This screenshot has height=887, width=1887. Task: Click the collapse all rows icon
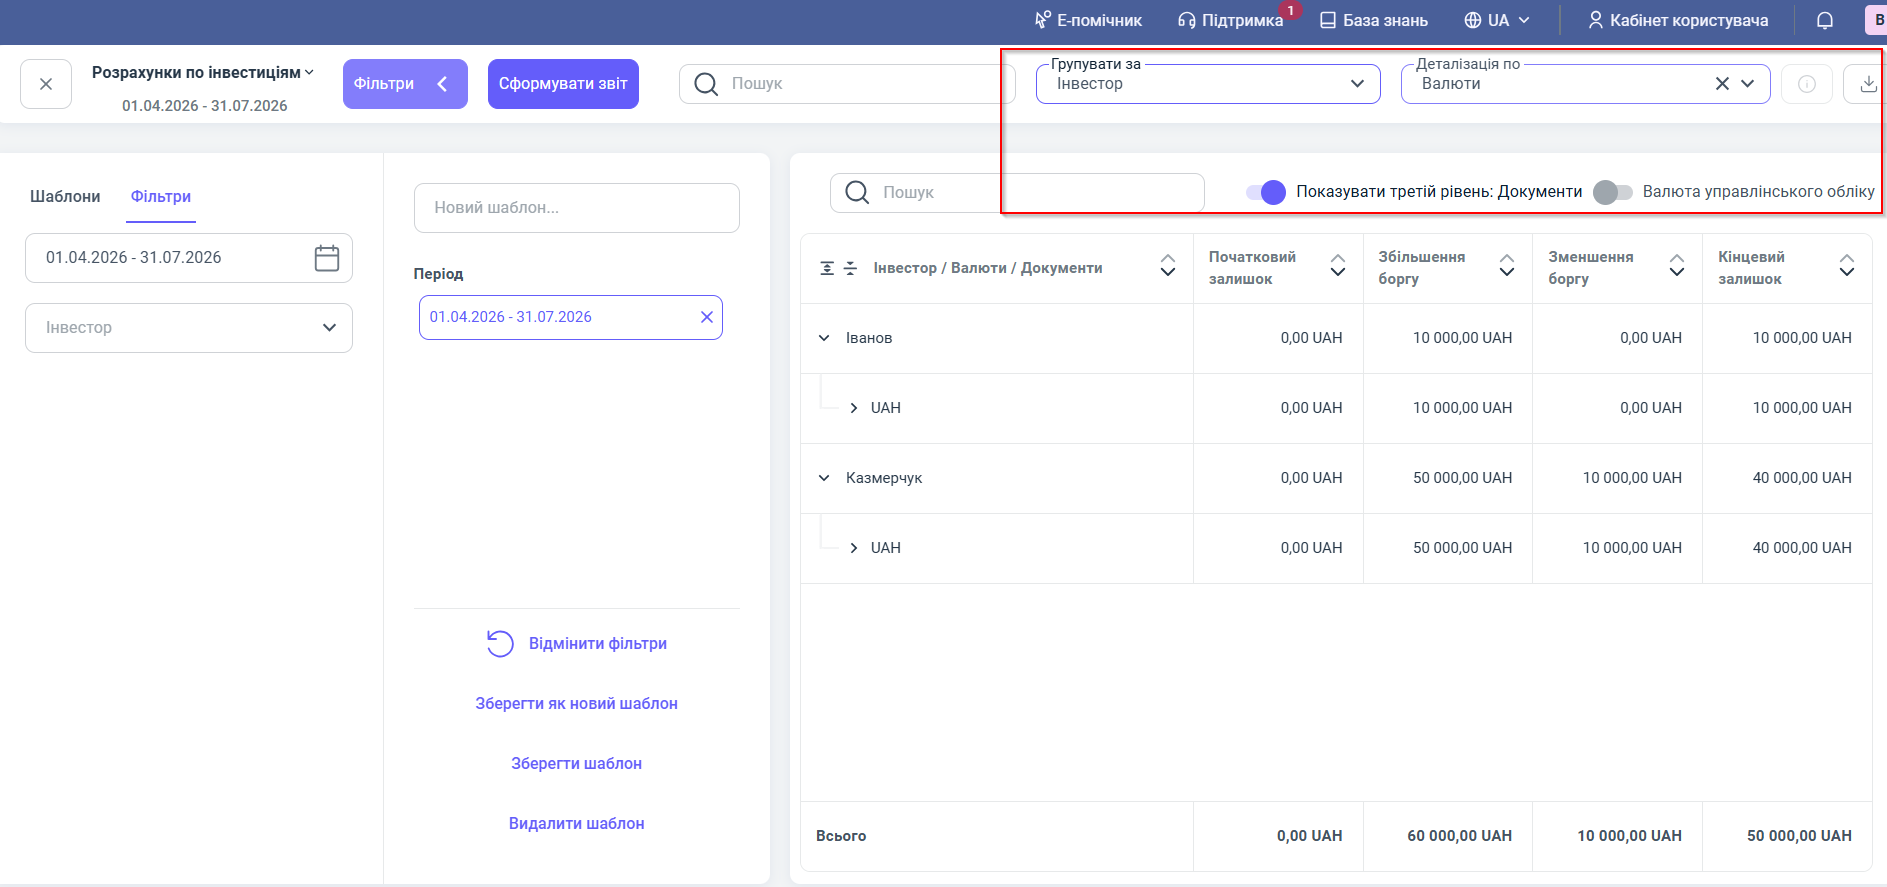(850, 268)
